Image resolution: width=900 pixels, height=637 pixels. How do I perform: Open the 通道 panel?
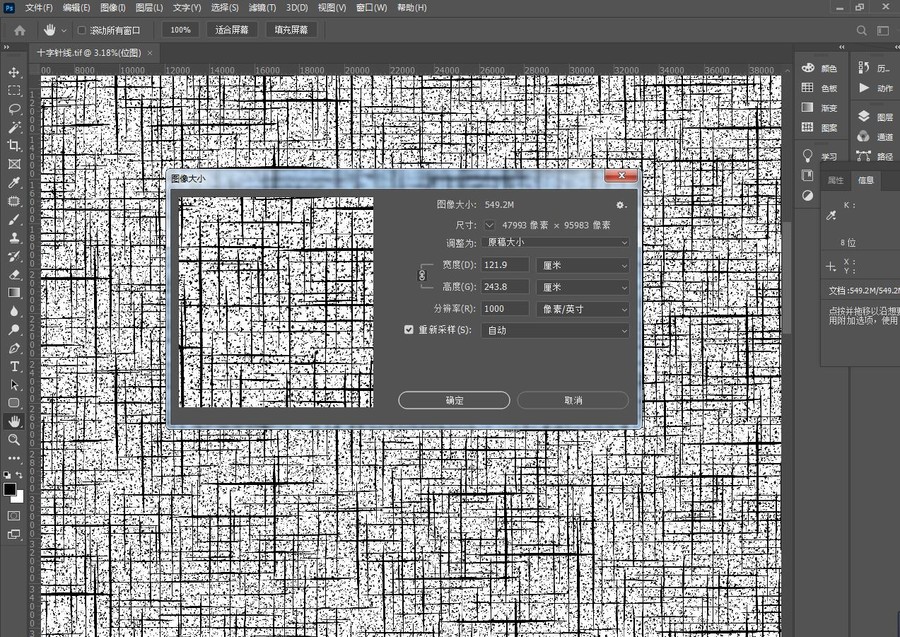[x=875, y=137]
